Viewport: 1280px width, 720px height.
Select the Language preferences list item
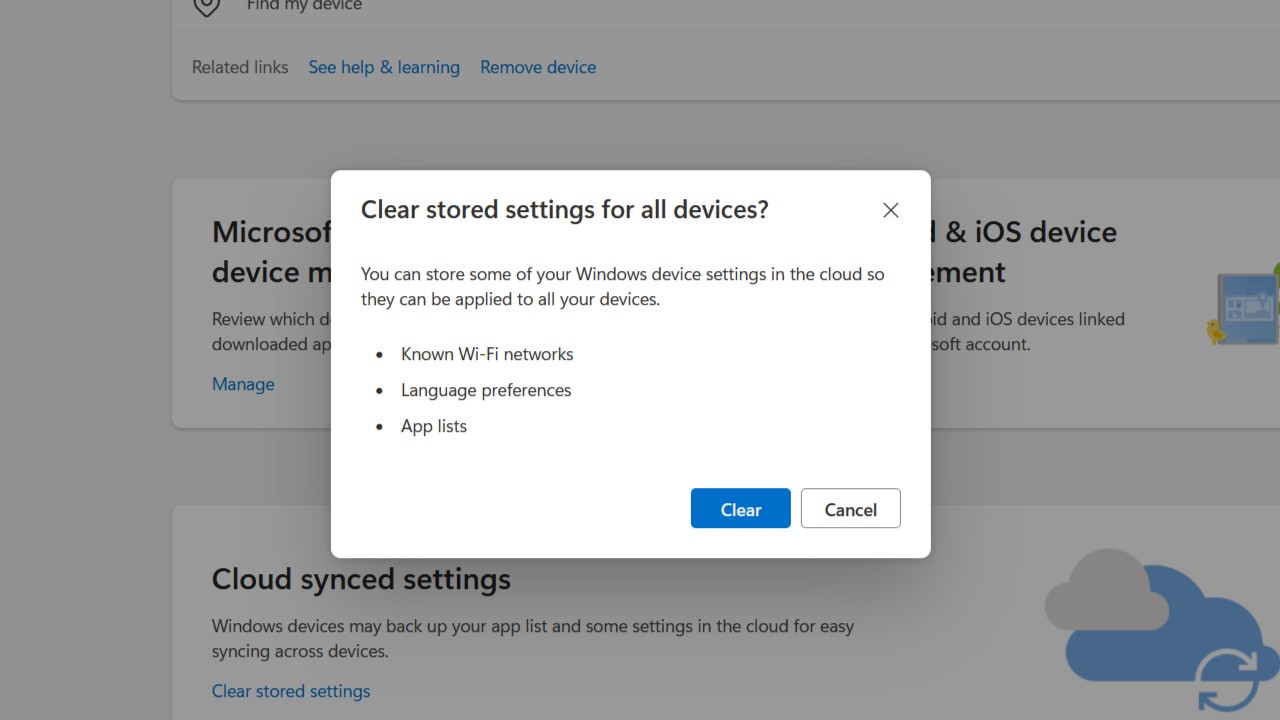click(486, 390)
